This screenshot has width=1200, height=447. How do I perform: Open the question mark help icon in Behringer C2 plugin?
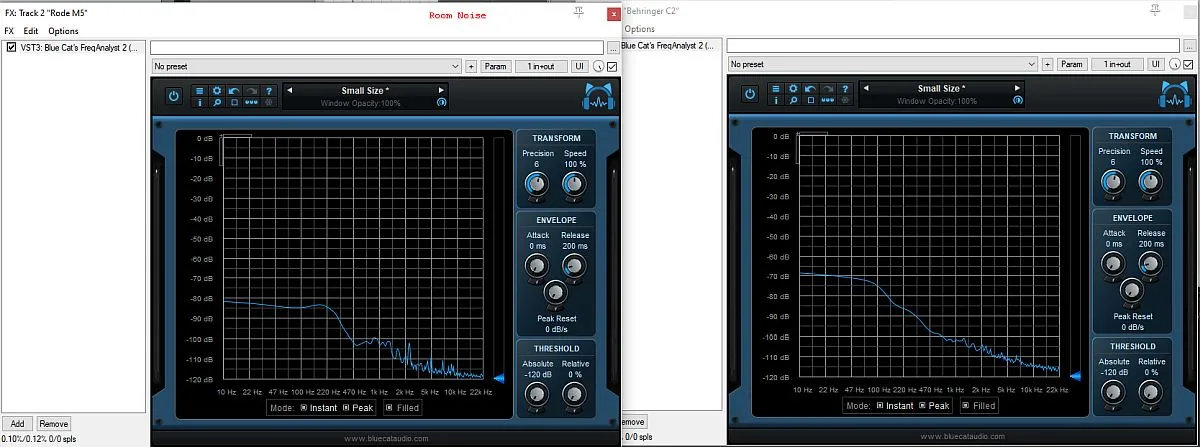845,89
